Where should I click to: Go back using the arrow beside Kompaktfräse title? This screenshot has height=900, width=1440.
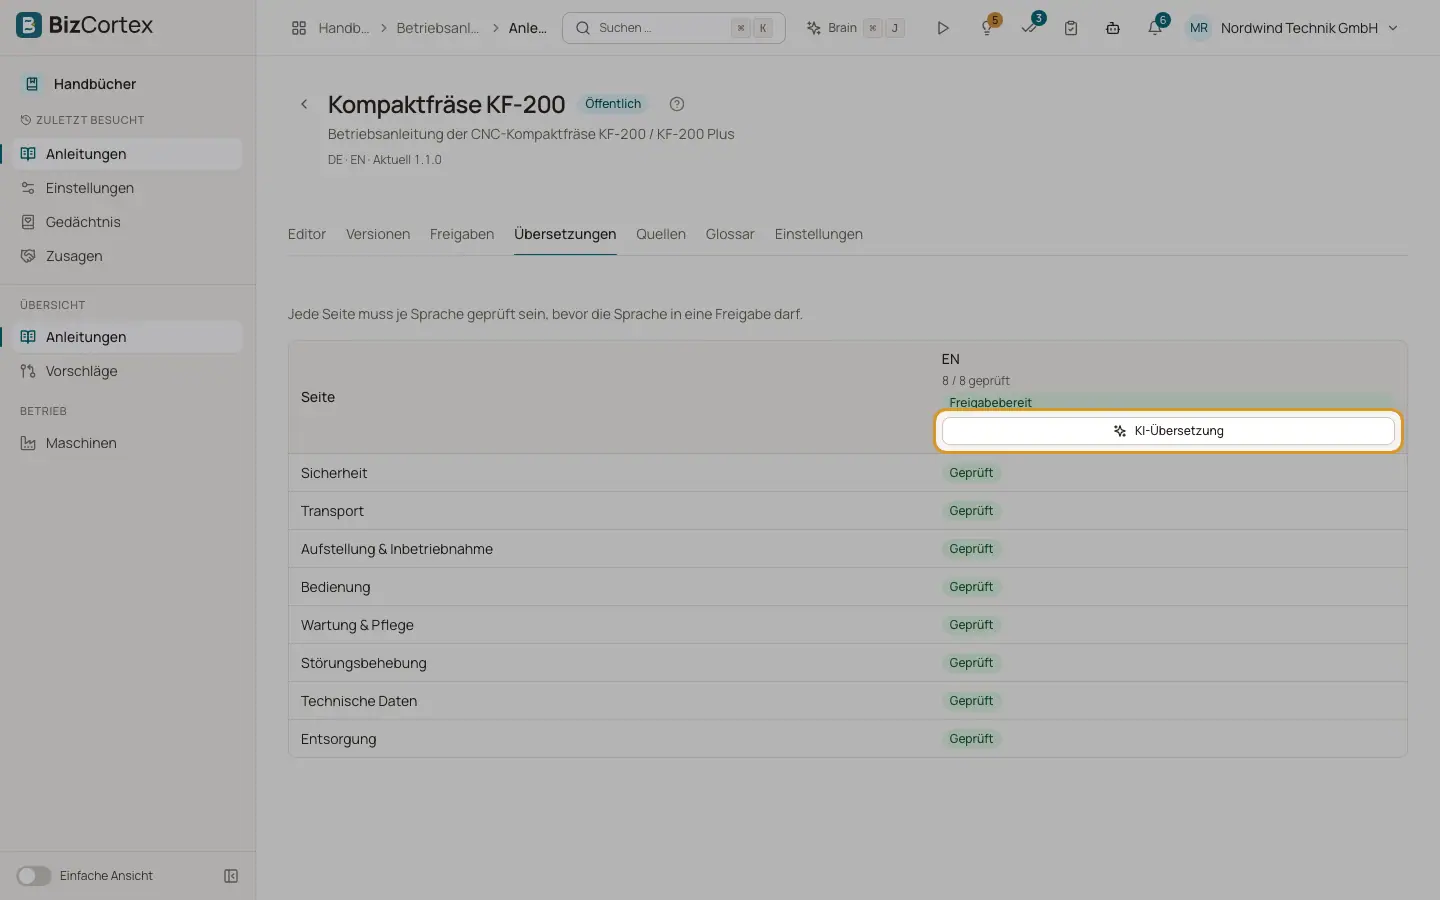(304, 104)
